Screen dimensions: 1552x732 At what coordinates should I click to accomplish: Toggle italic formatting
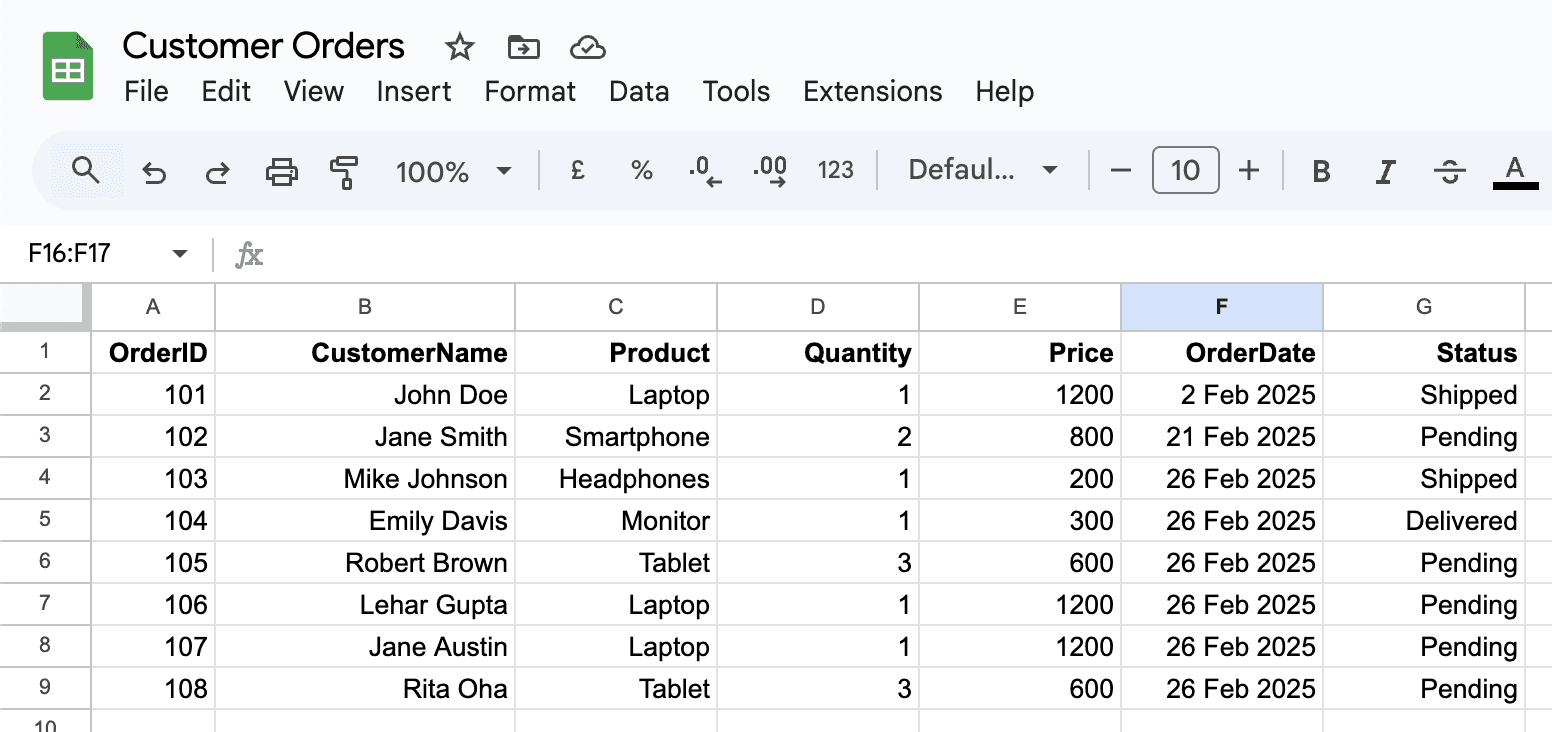1385,172
